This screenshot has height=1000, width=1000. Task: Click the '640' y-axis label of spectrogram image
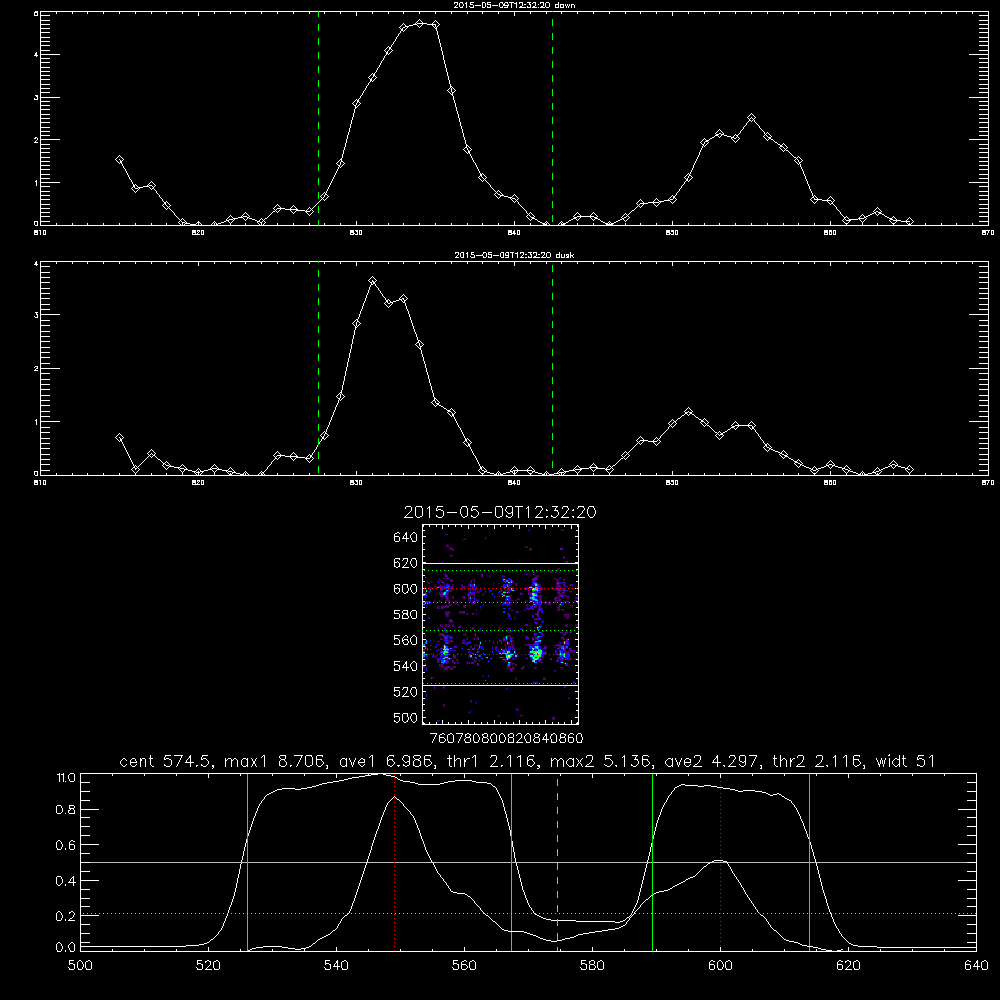click(406, 537)
